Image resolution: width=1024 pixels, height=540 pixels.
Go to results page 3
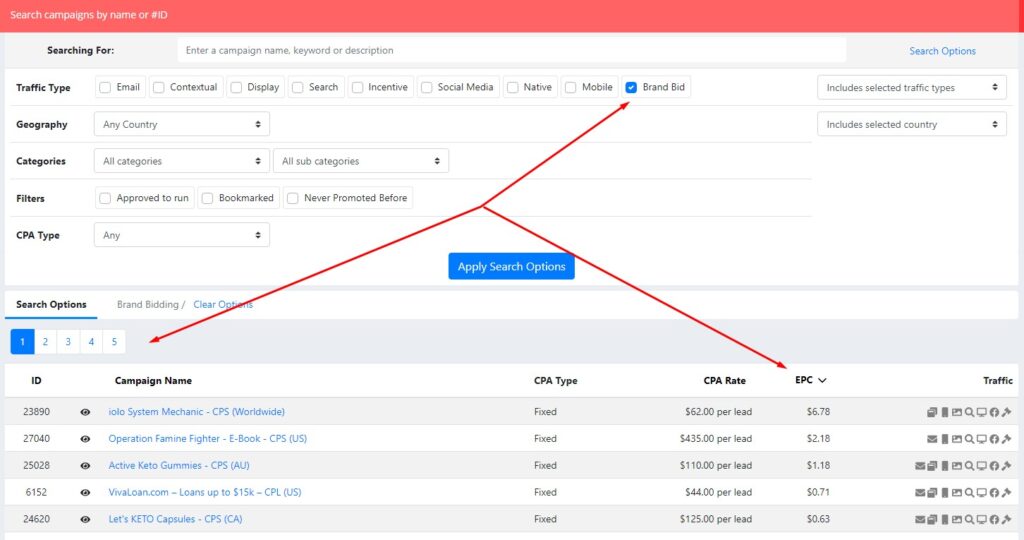tap(68, 341)
